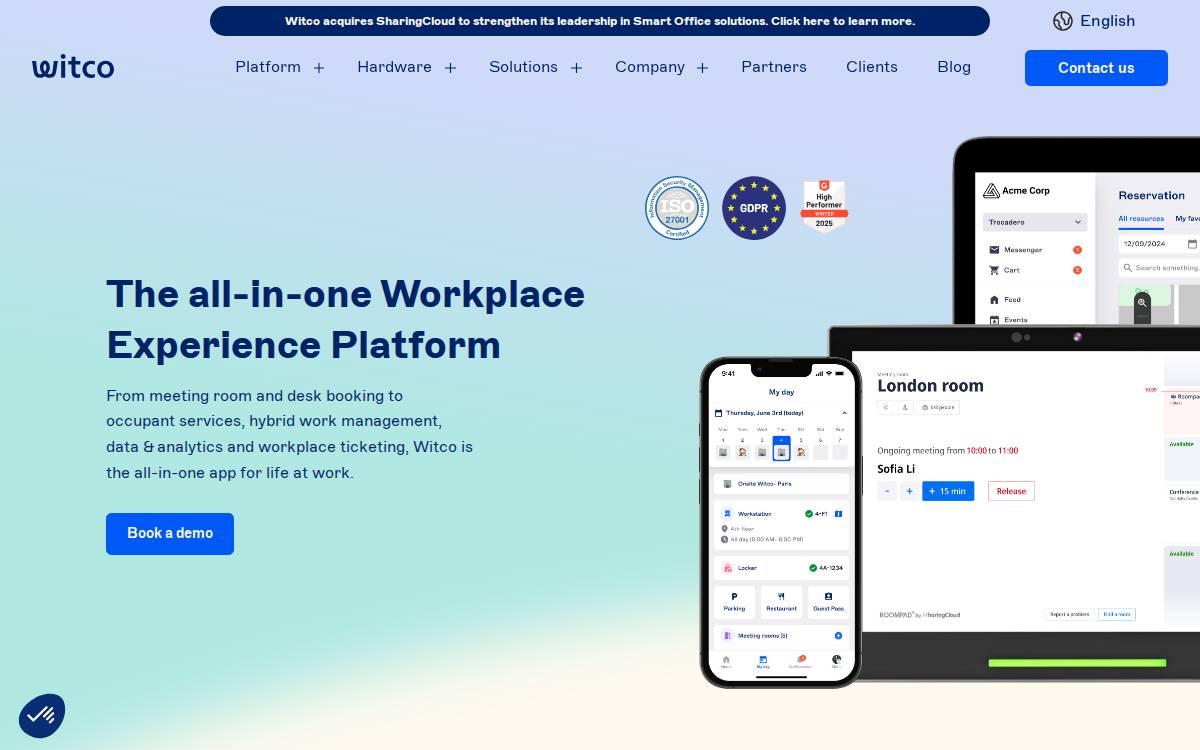Click the + 15 min button

948,491
